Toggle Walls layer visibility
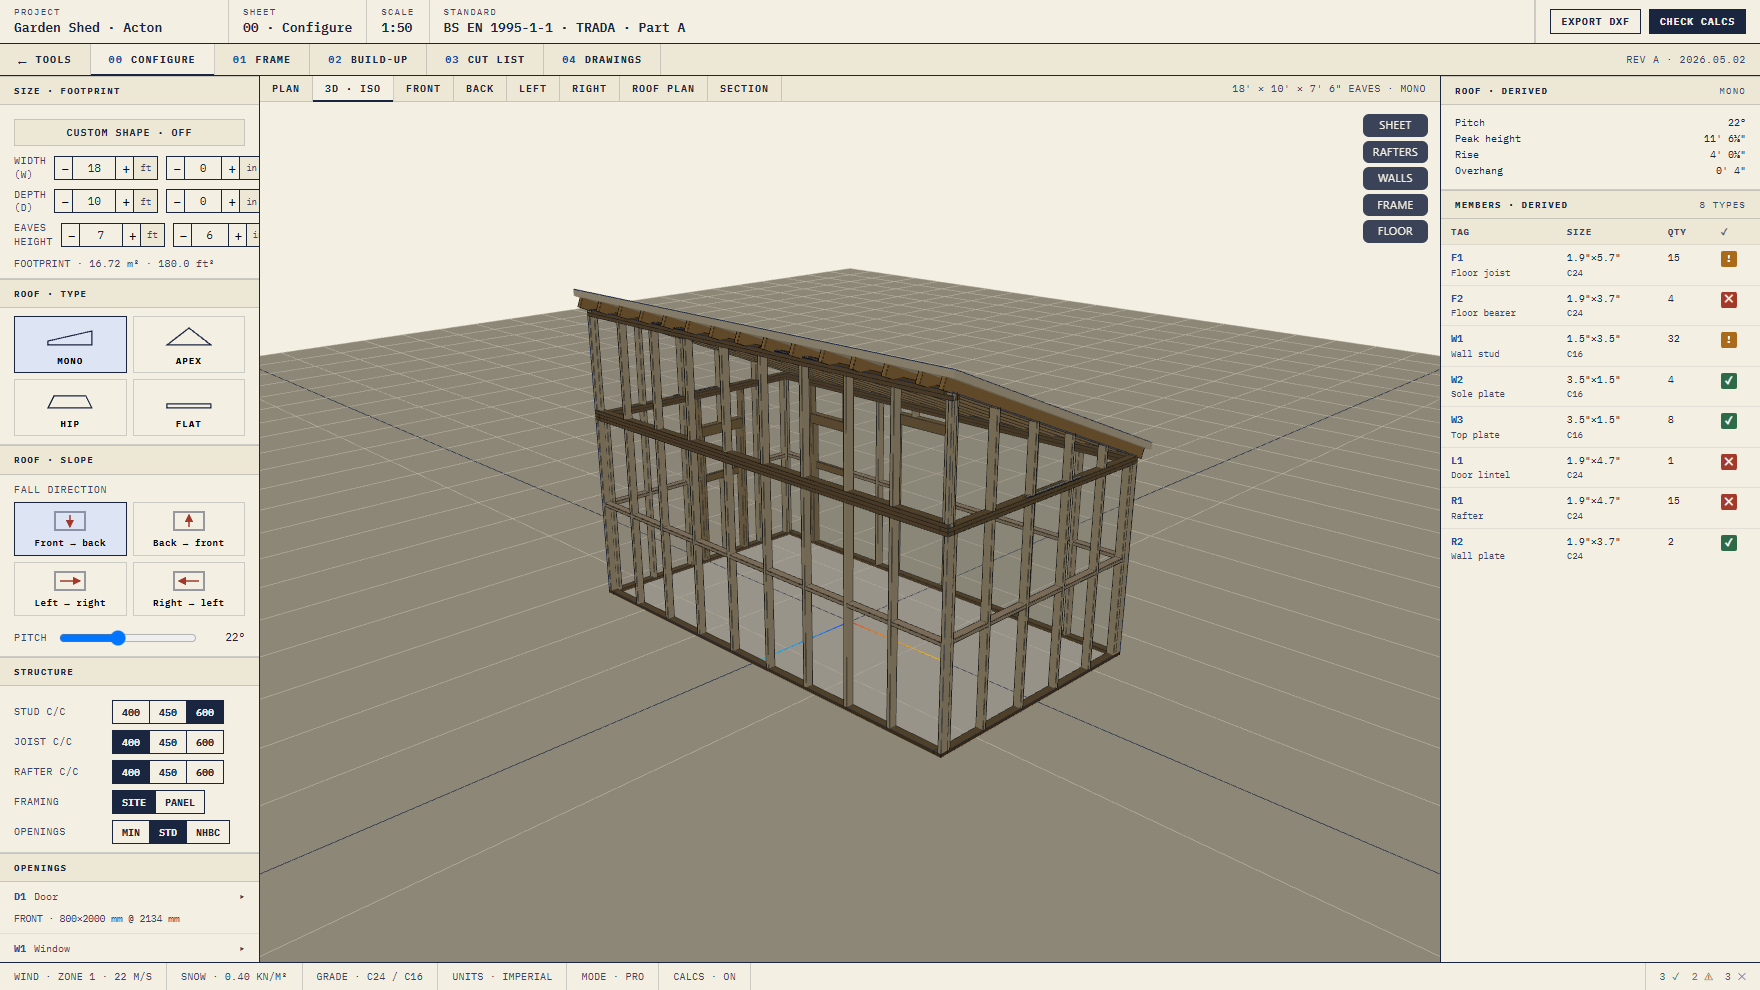Screen dimensions: 1760x990 1395,178
